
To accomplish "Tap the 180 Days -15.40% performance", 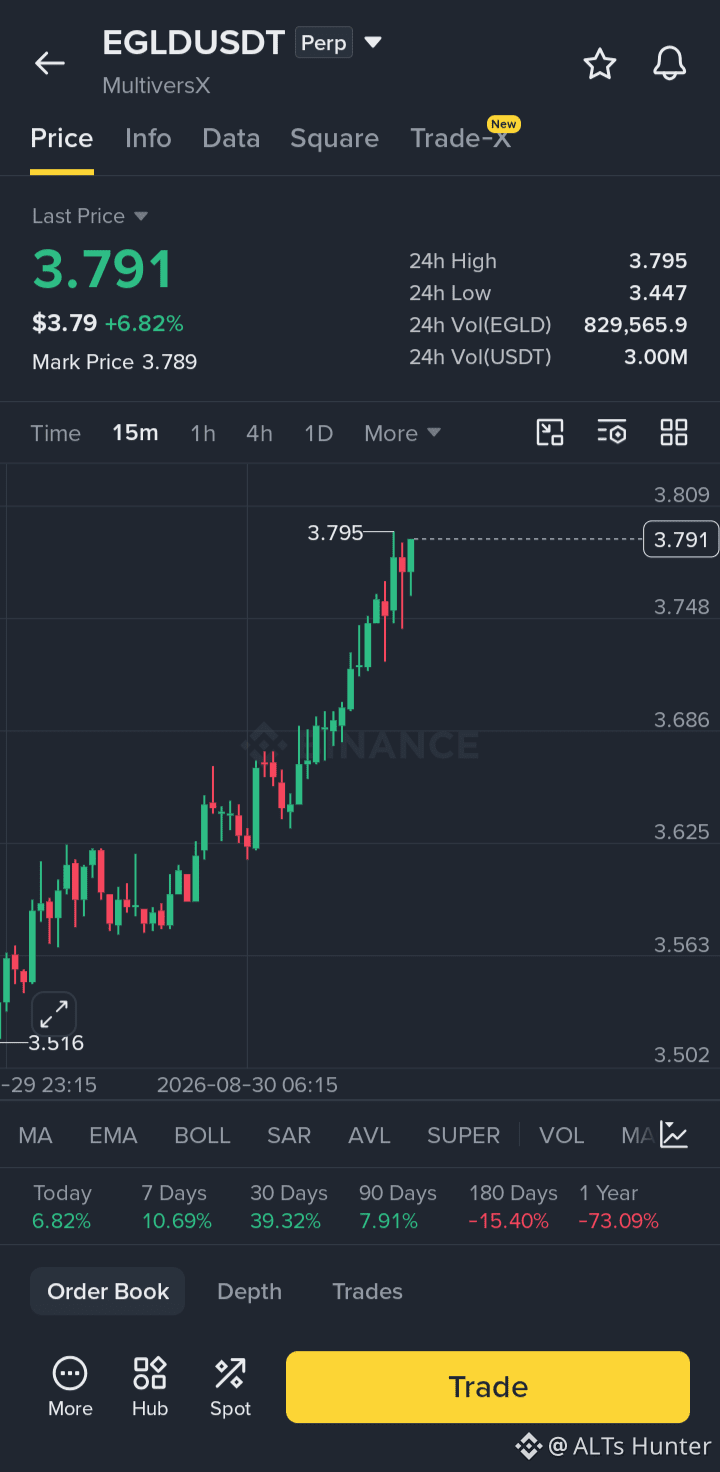I will pyautogui.click(x=513, y=1207).
